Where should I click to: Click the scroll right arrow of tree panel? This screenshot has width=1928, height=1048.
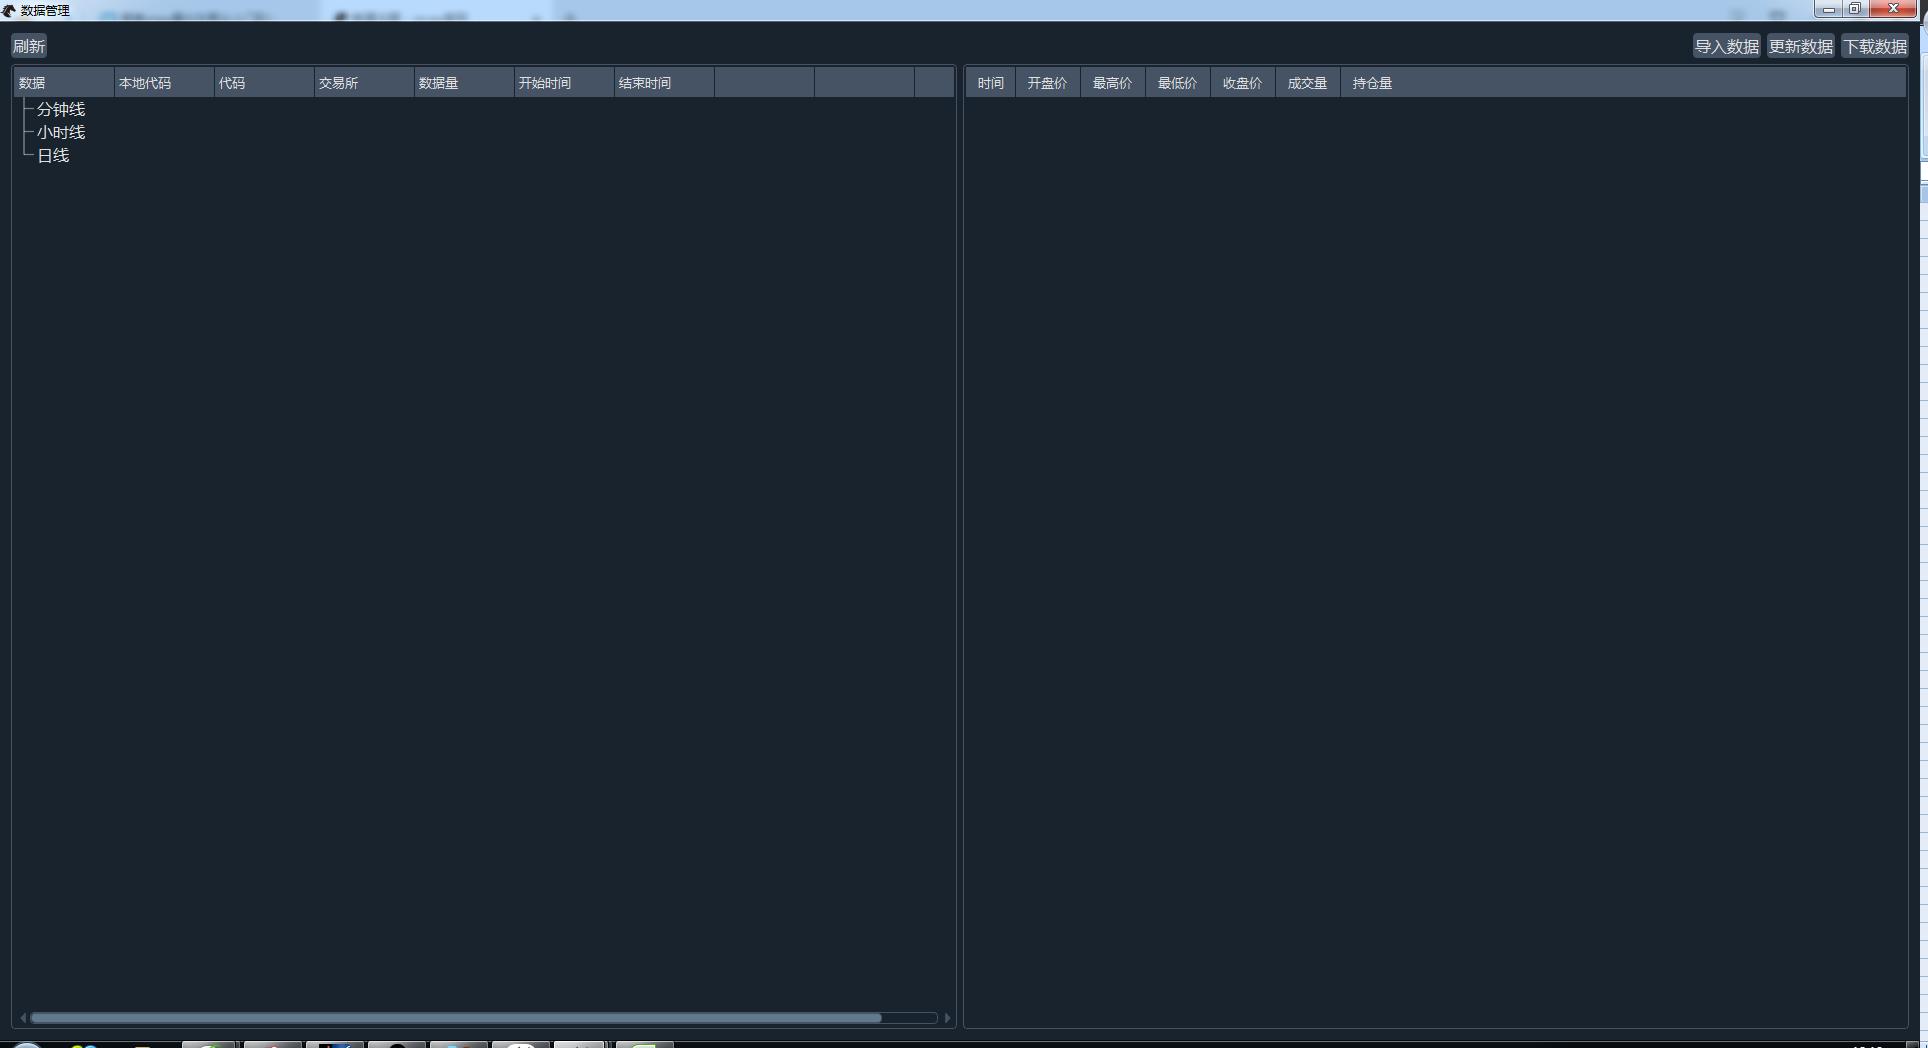(x=947, y=1018)
